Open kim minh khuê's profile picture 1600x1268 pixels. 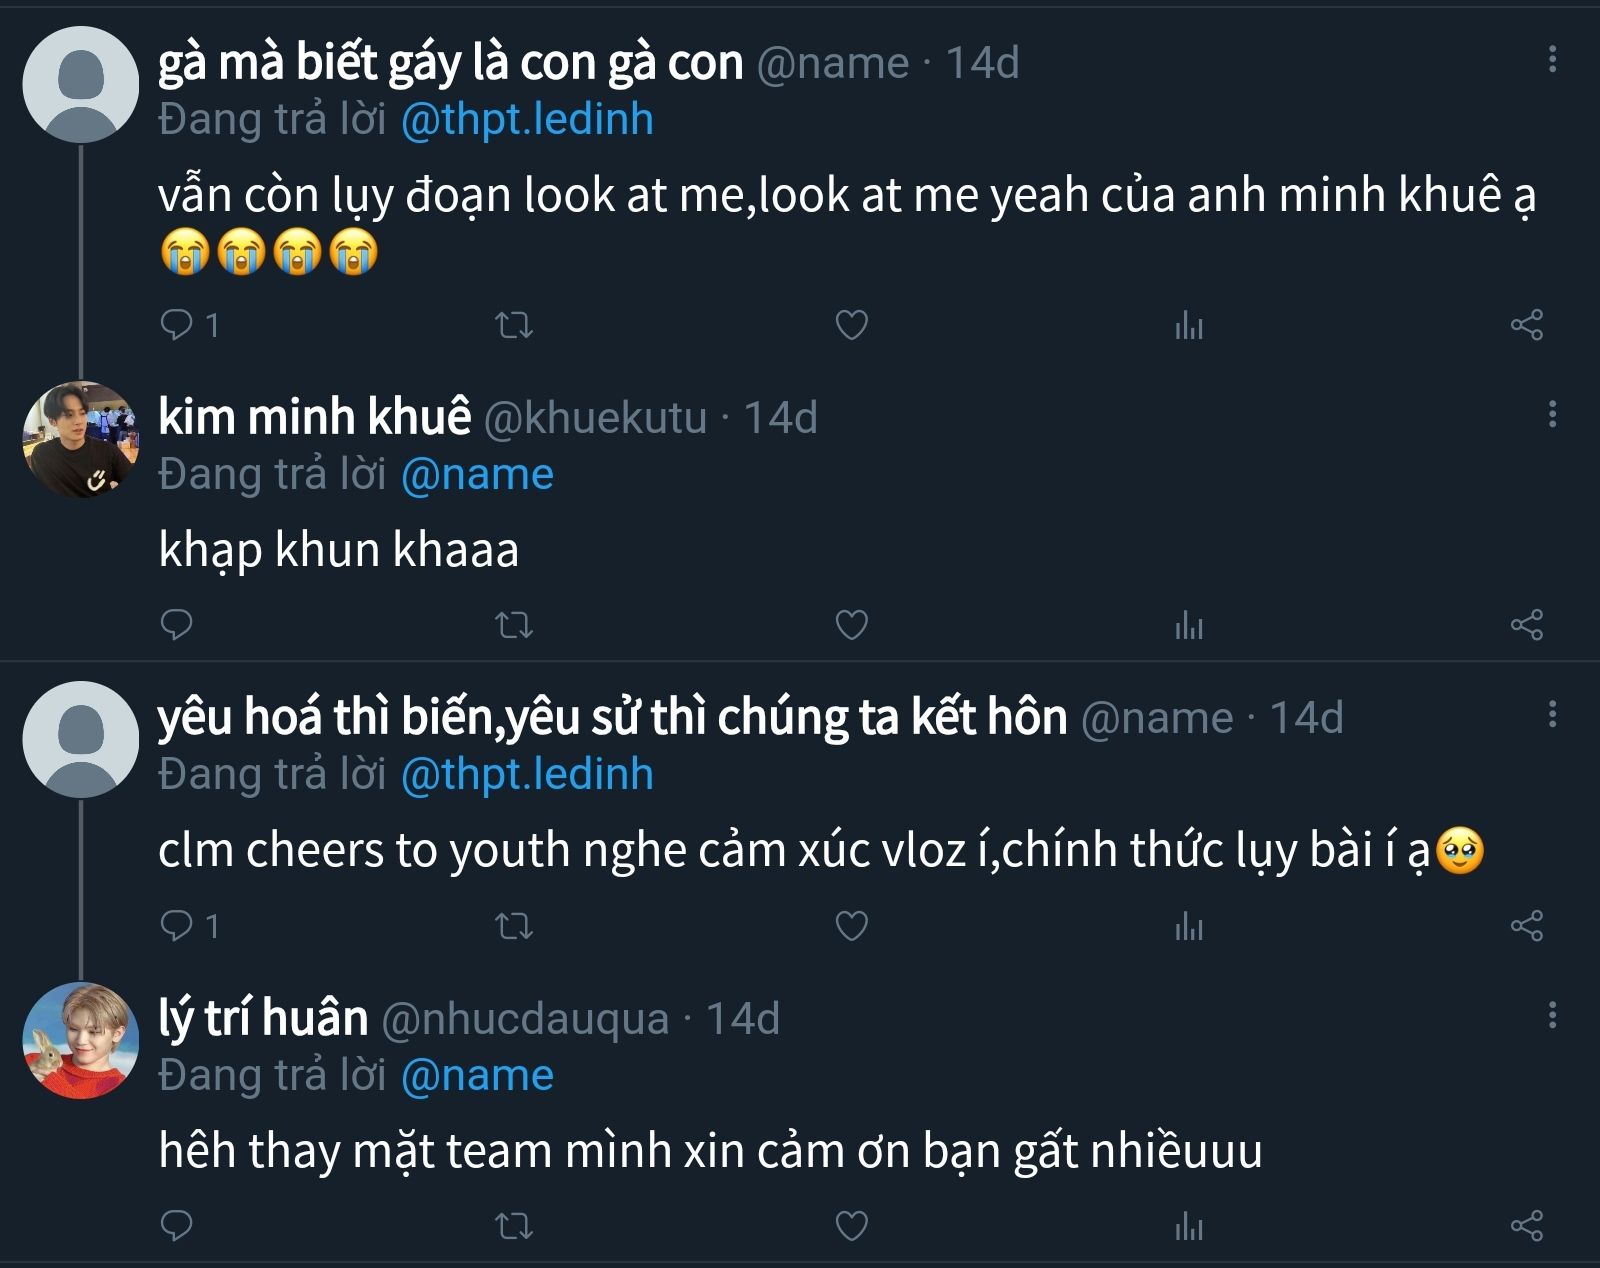(80, 439)
